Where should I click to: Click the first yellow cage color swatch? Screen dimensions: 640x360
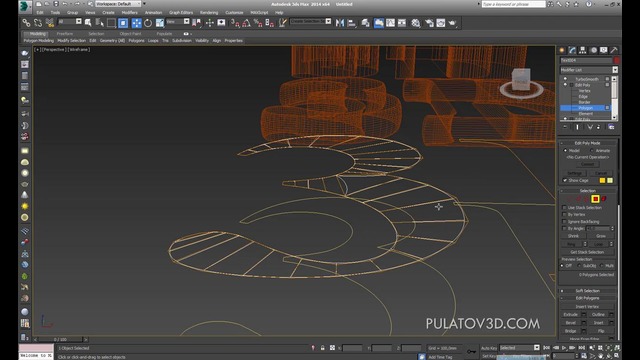pyautogui.click(x=602, y=180)
